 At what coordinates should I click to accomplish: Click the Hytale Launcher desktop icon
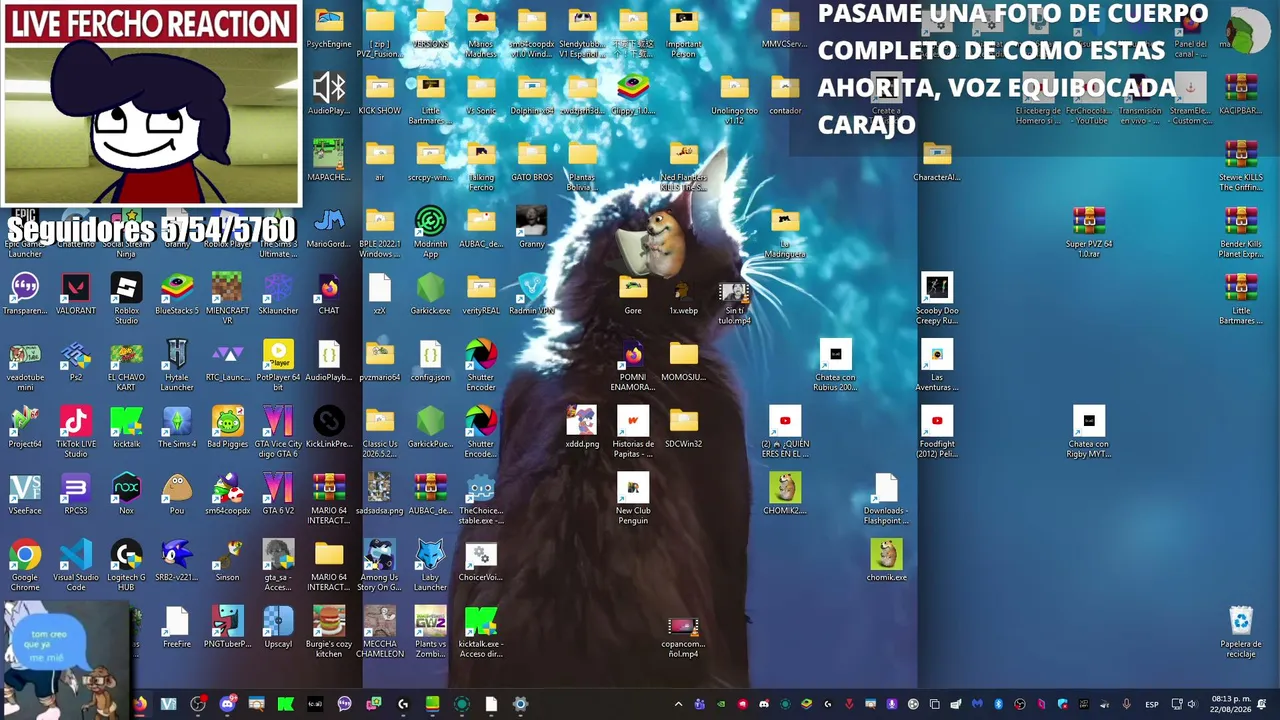177,365
